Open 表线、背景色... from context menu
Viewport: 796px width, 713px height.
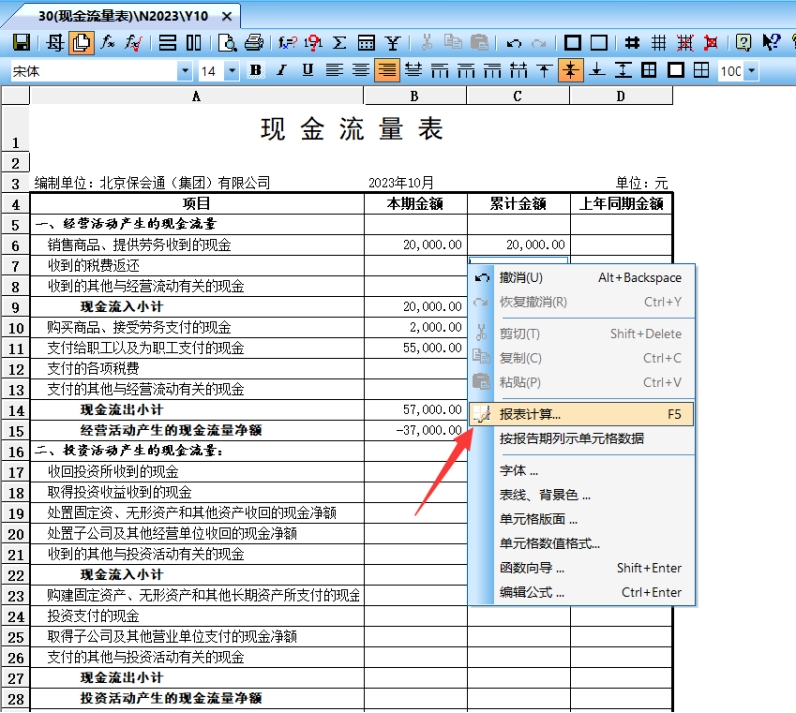[545, 495]
